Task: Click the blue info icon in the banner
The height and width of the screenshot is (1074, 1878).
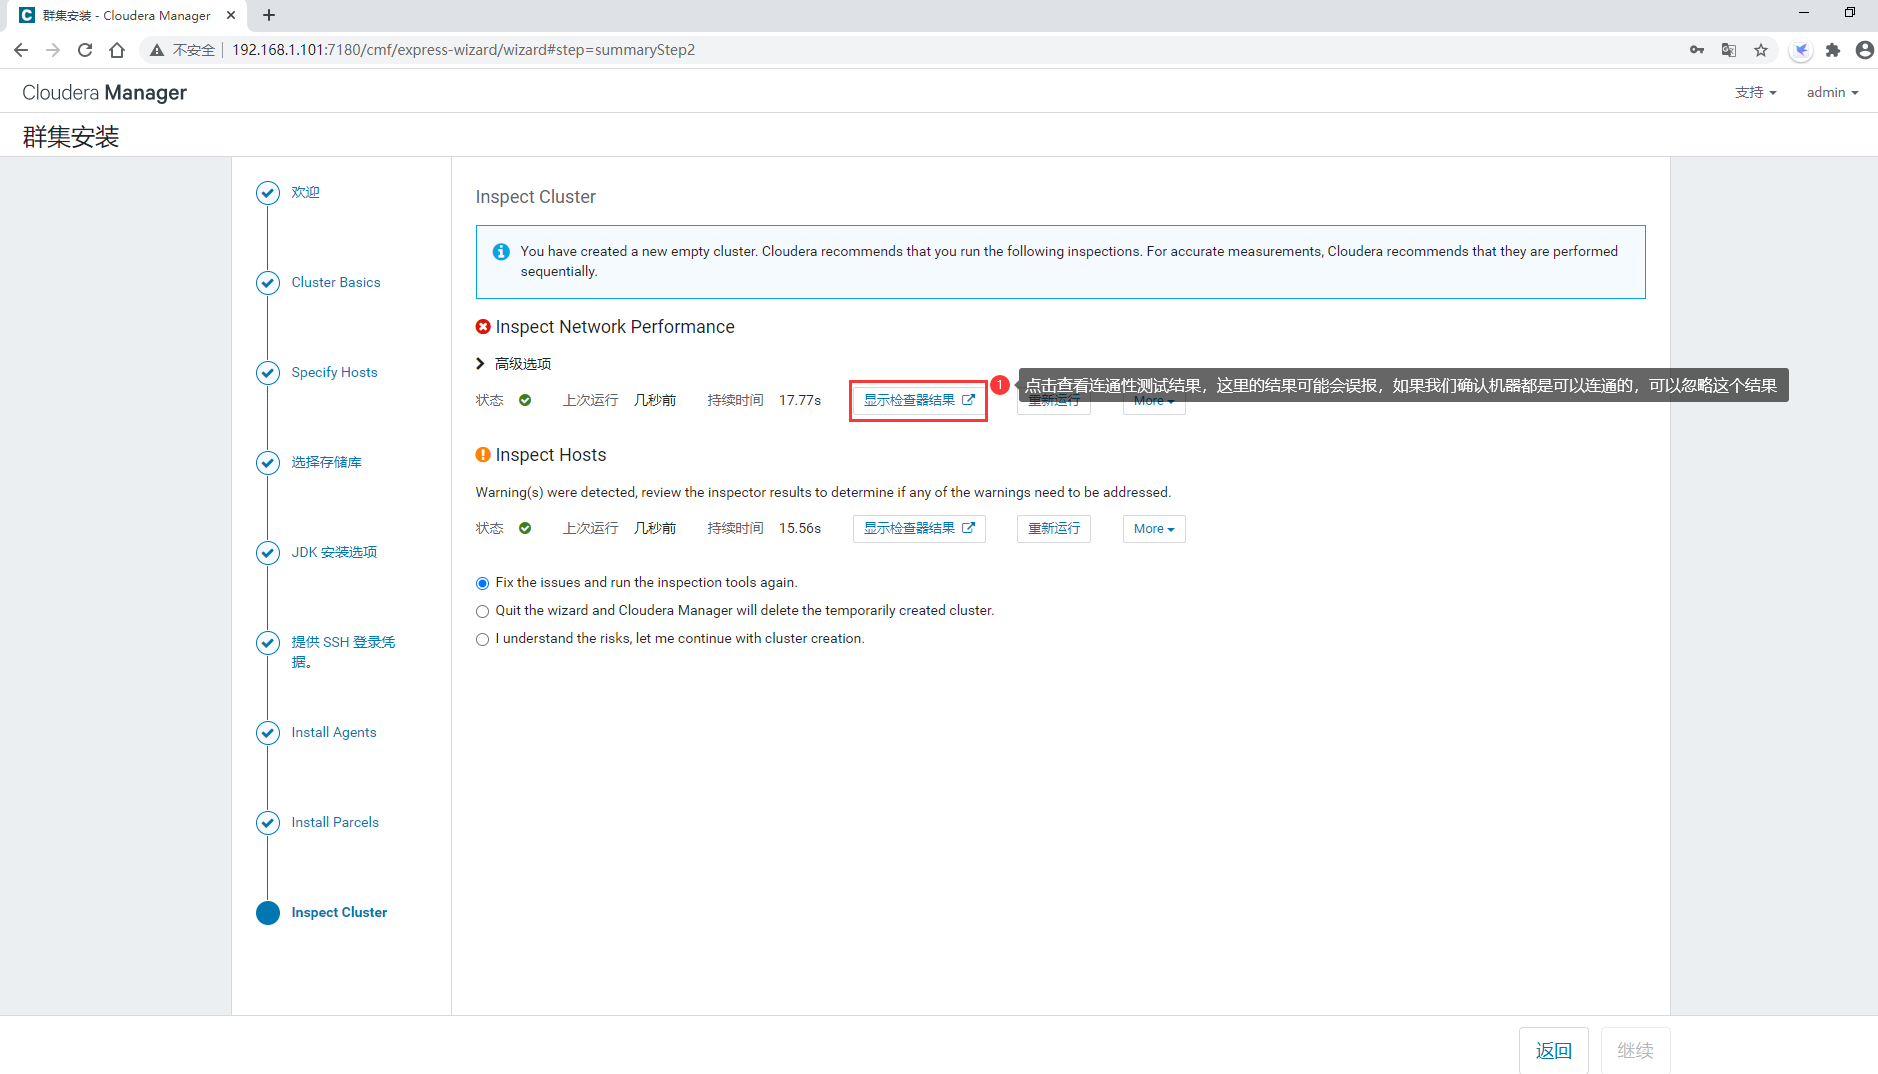Action: point(501,252)
